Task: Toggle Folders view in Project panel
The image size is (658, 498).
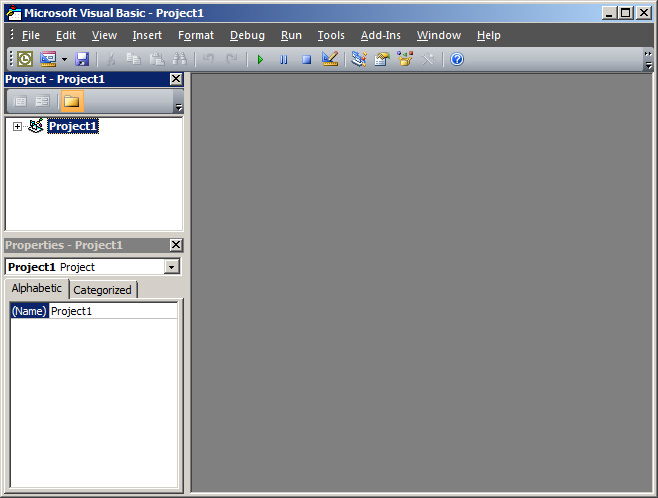Action: tap(72, 101)
